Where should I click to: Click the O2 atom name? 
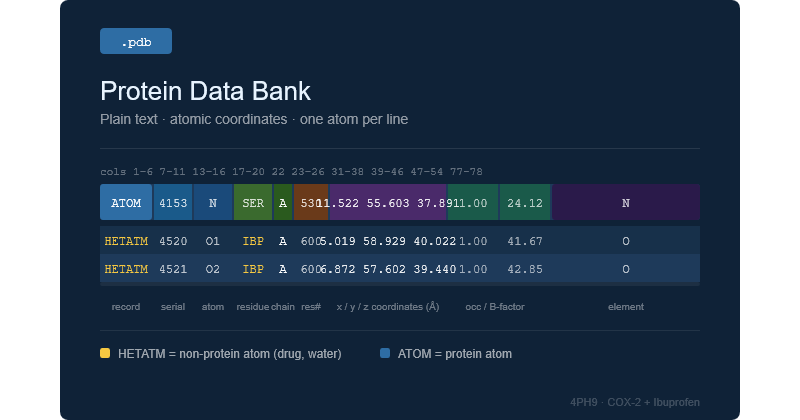(213, 269)
